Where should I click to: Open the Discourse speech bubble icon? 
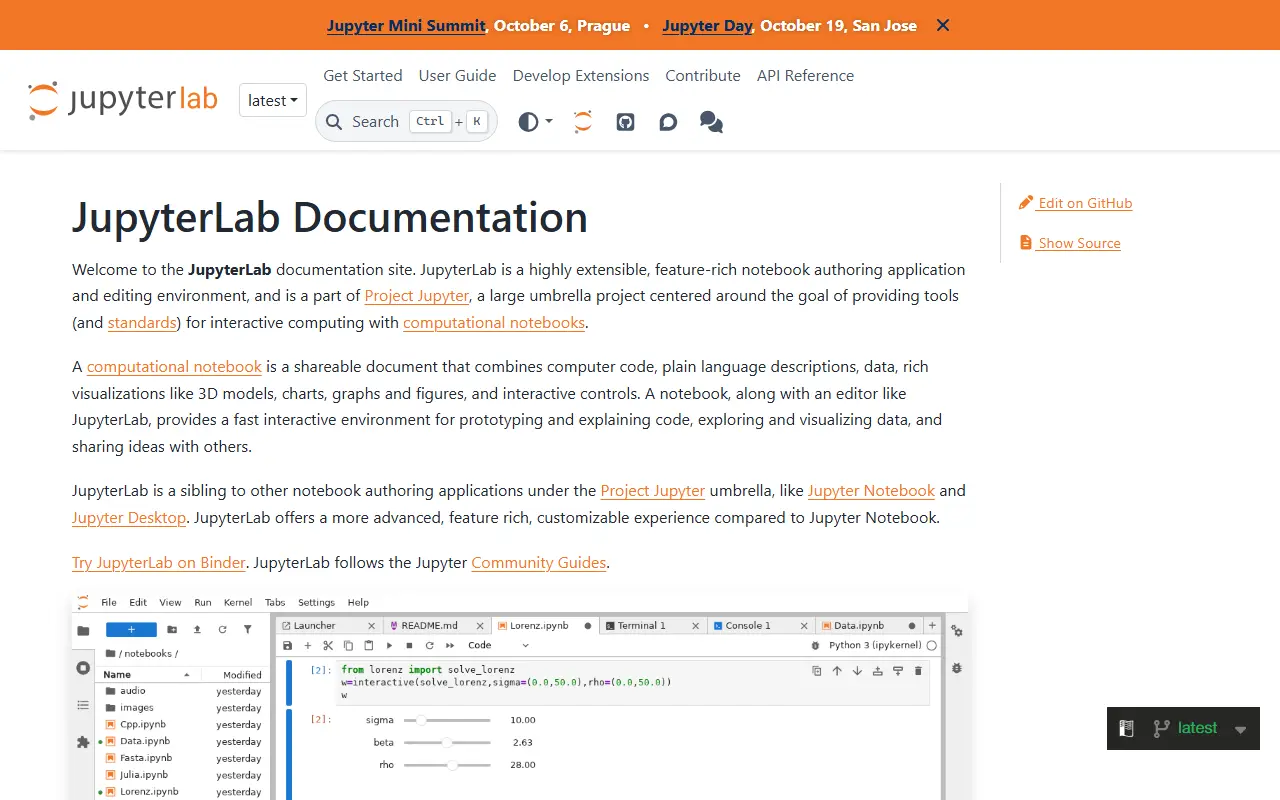tap(668, 122)
